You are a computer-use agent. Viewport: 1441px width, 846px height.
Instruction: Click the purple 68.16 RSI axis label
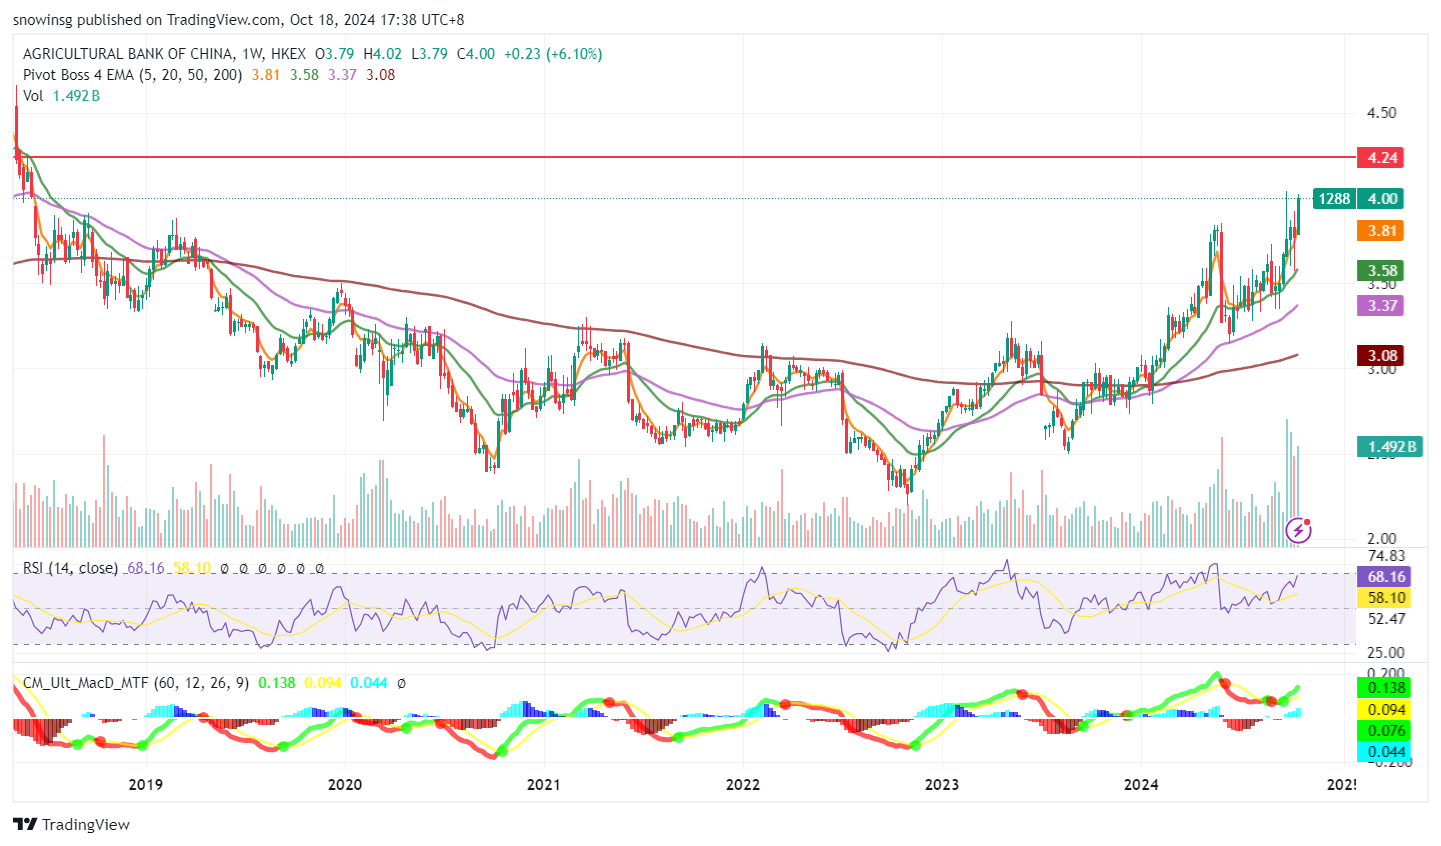tap(1385, 577)
